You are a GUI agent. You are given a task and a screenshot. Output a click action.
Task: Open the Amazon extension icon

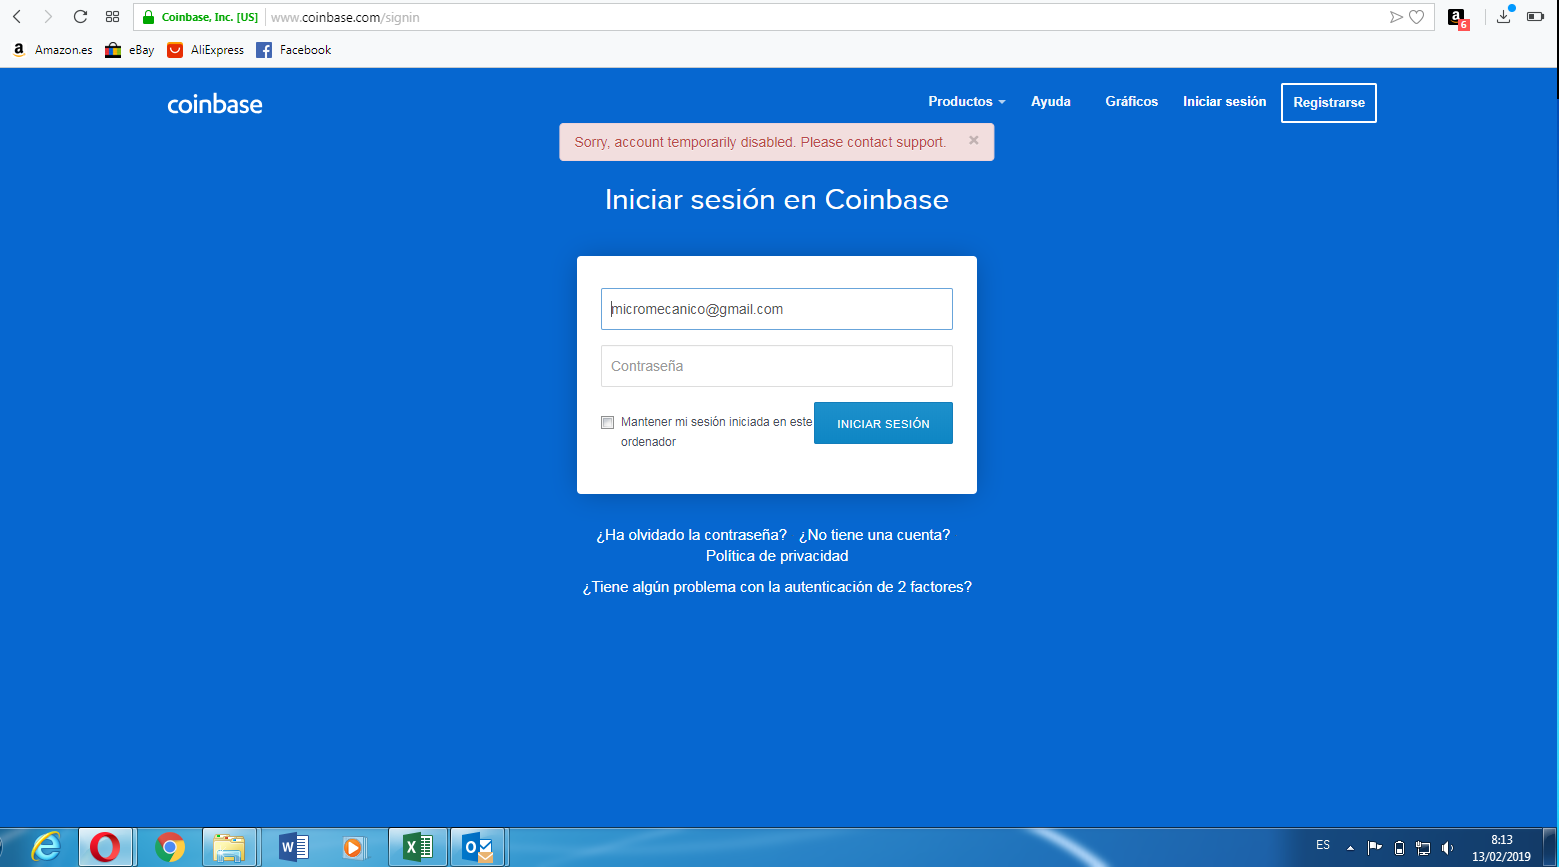tap(1458, 18)
